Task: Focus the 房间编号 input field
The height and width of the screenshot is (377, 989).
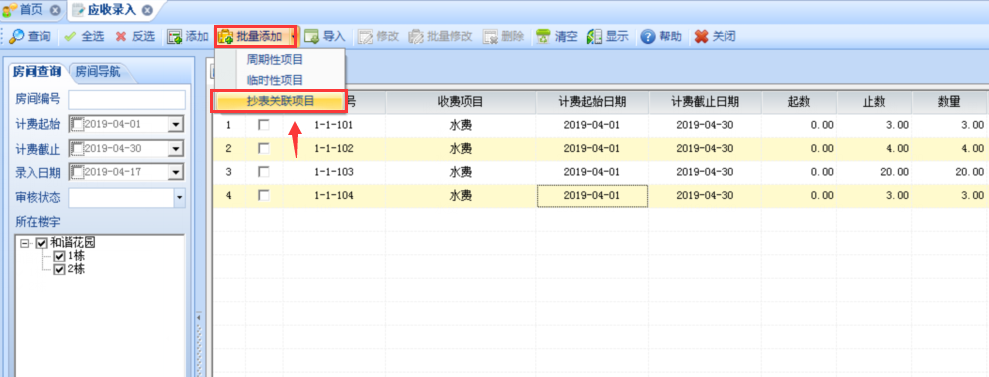Action: [x=127, y=100]
